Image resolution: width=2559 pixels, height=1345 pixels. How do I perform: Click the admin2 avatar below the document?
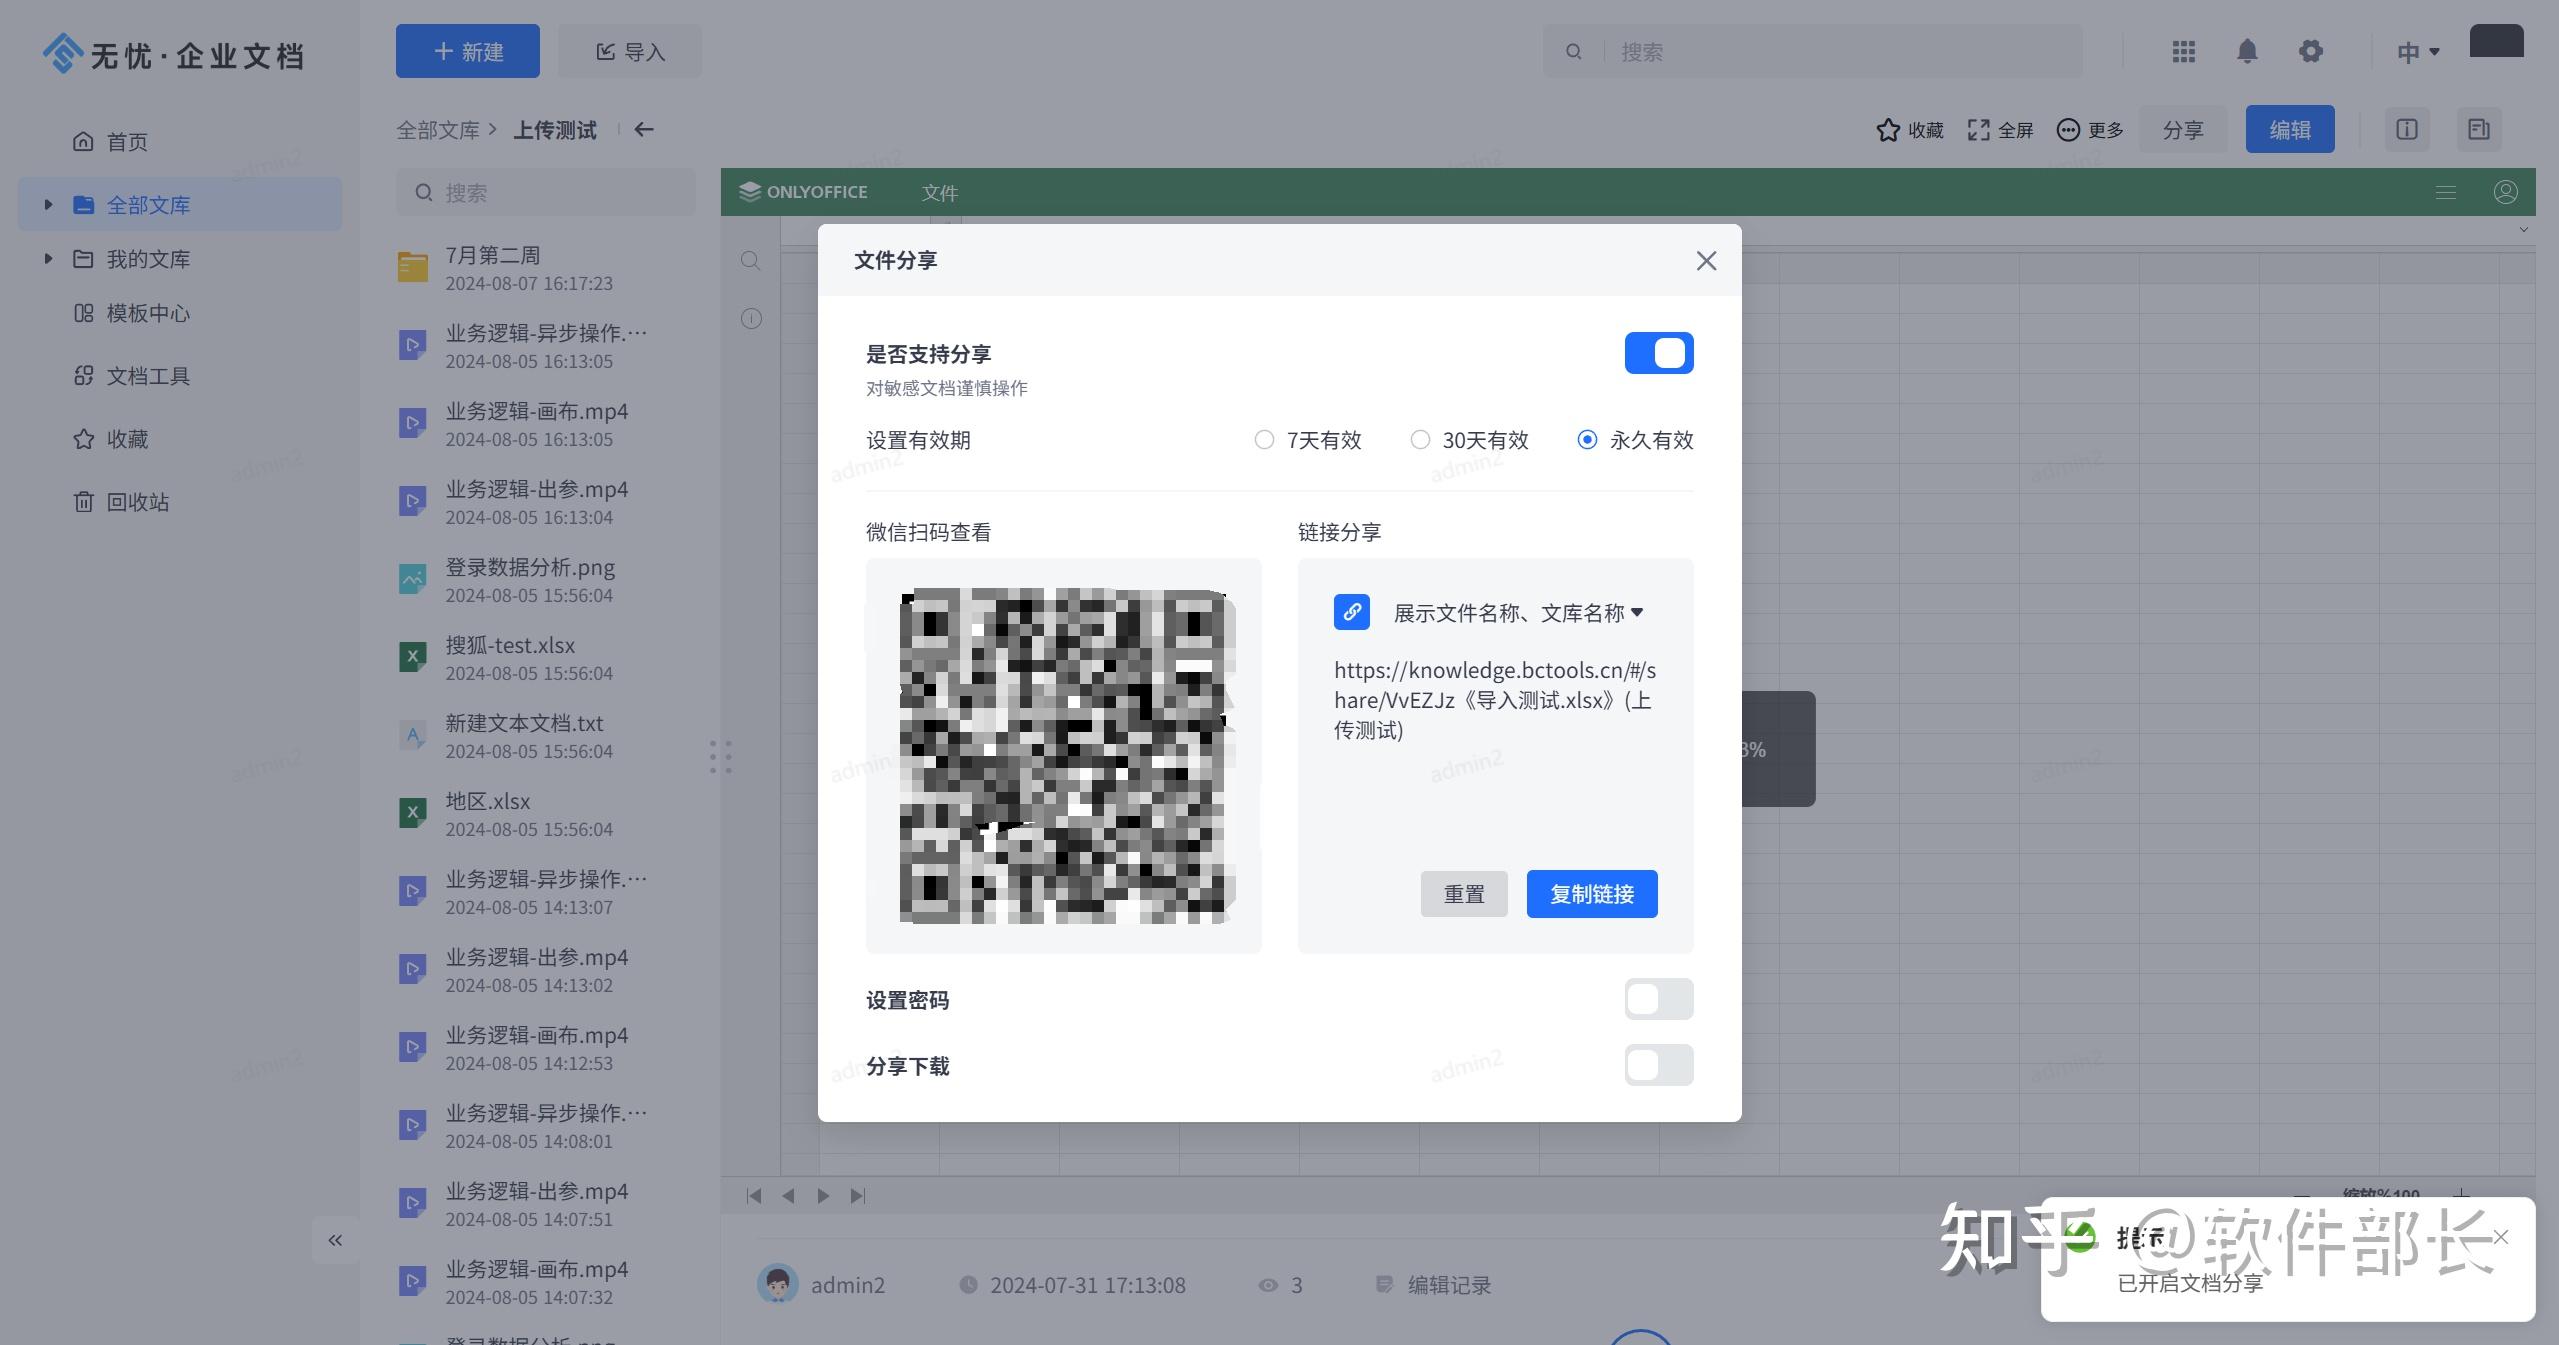click(x=777, y=1284)
